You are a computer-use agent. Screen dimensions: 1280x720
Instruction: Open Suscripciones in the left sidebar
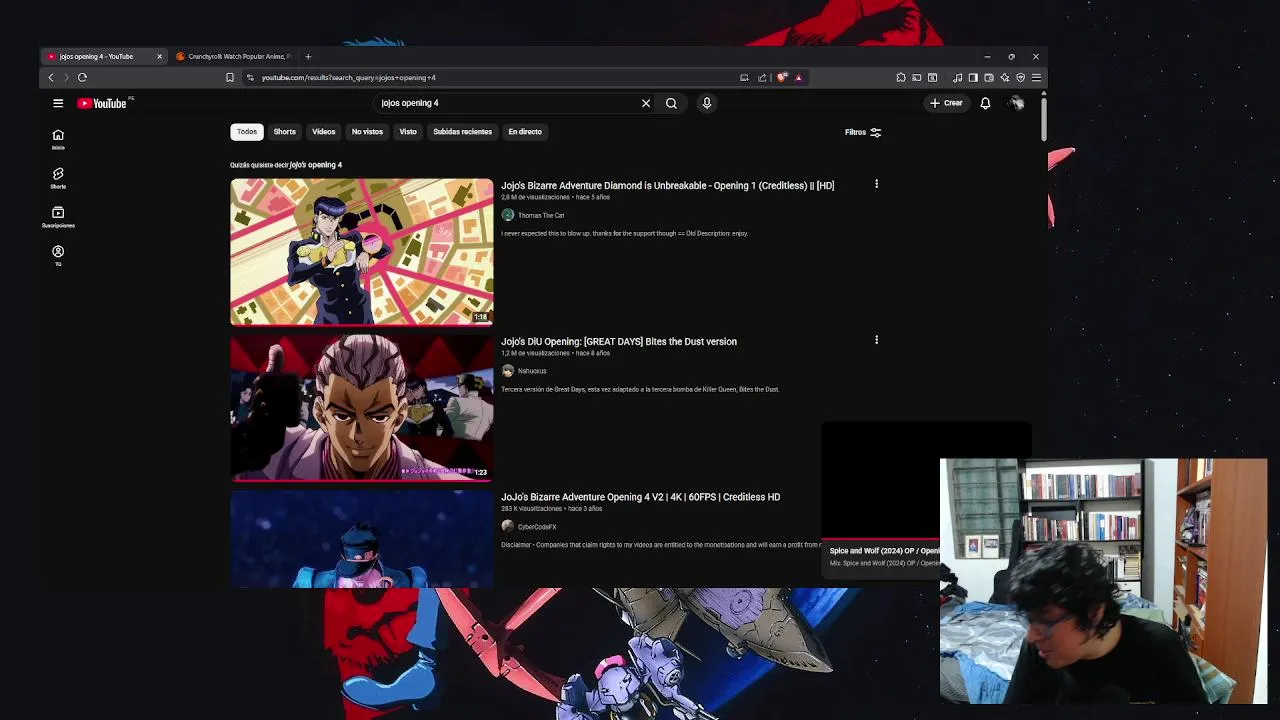(x=58, y=217)
